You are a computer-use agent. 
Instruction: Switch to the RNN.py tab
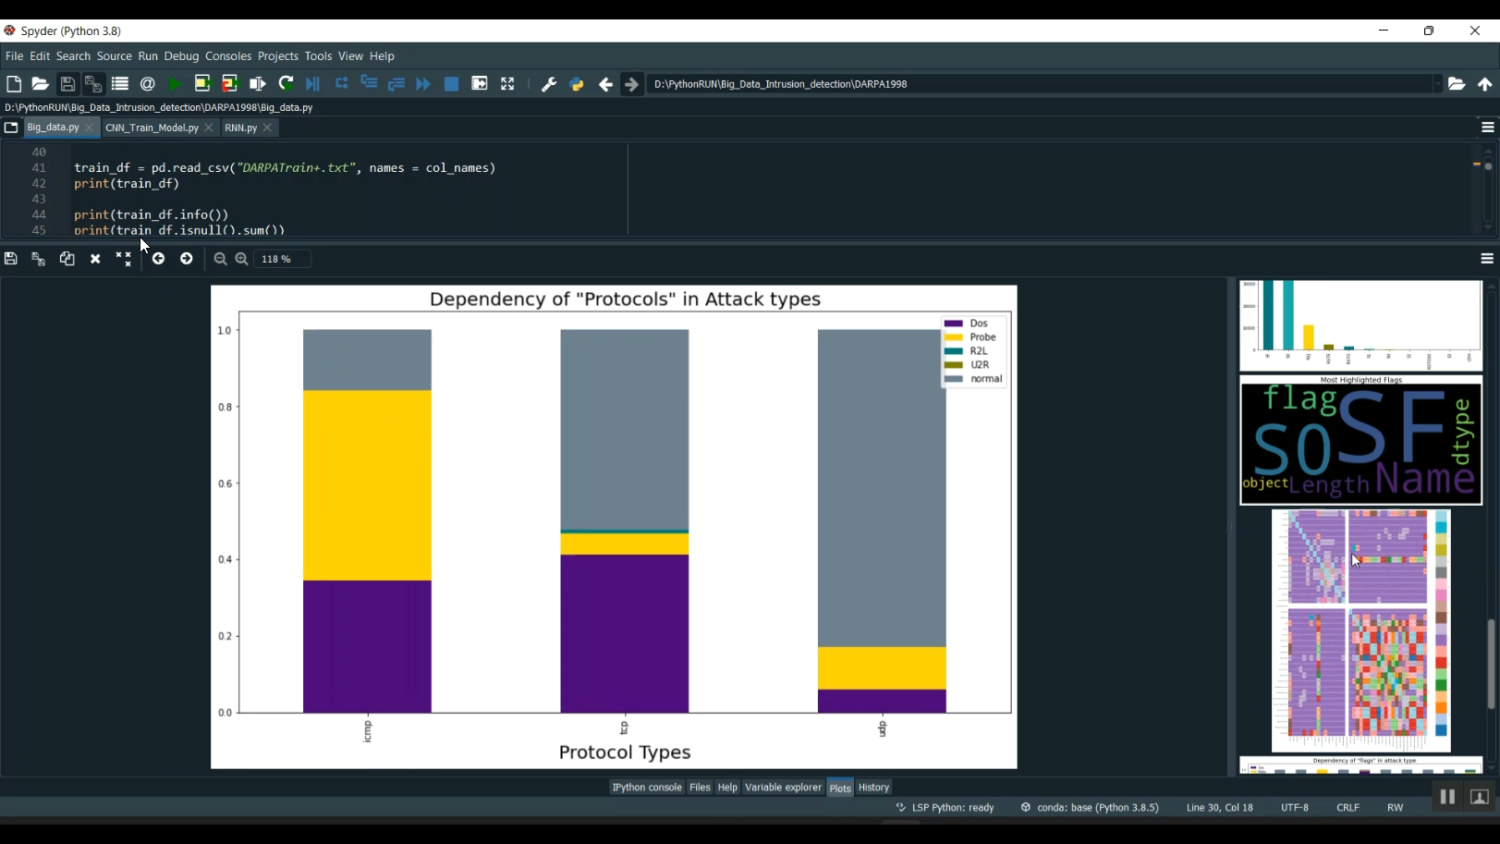click(x=240, y=127)
